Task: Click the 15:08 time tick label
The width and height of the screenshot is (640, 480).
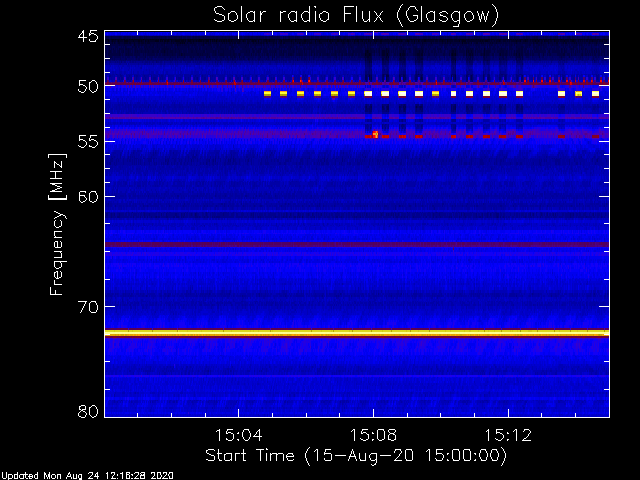Action: click(373, 435)
